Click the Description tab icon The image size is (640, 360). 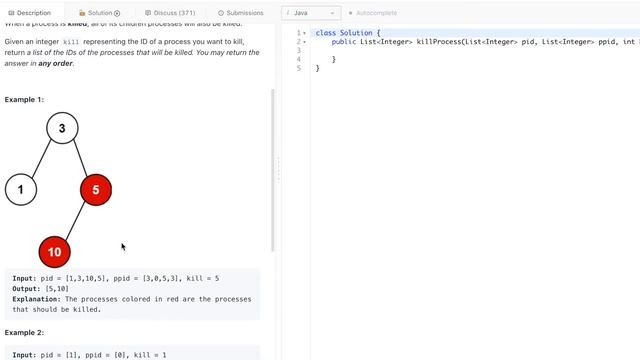coord(11,13)
